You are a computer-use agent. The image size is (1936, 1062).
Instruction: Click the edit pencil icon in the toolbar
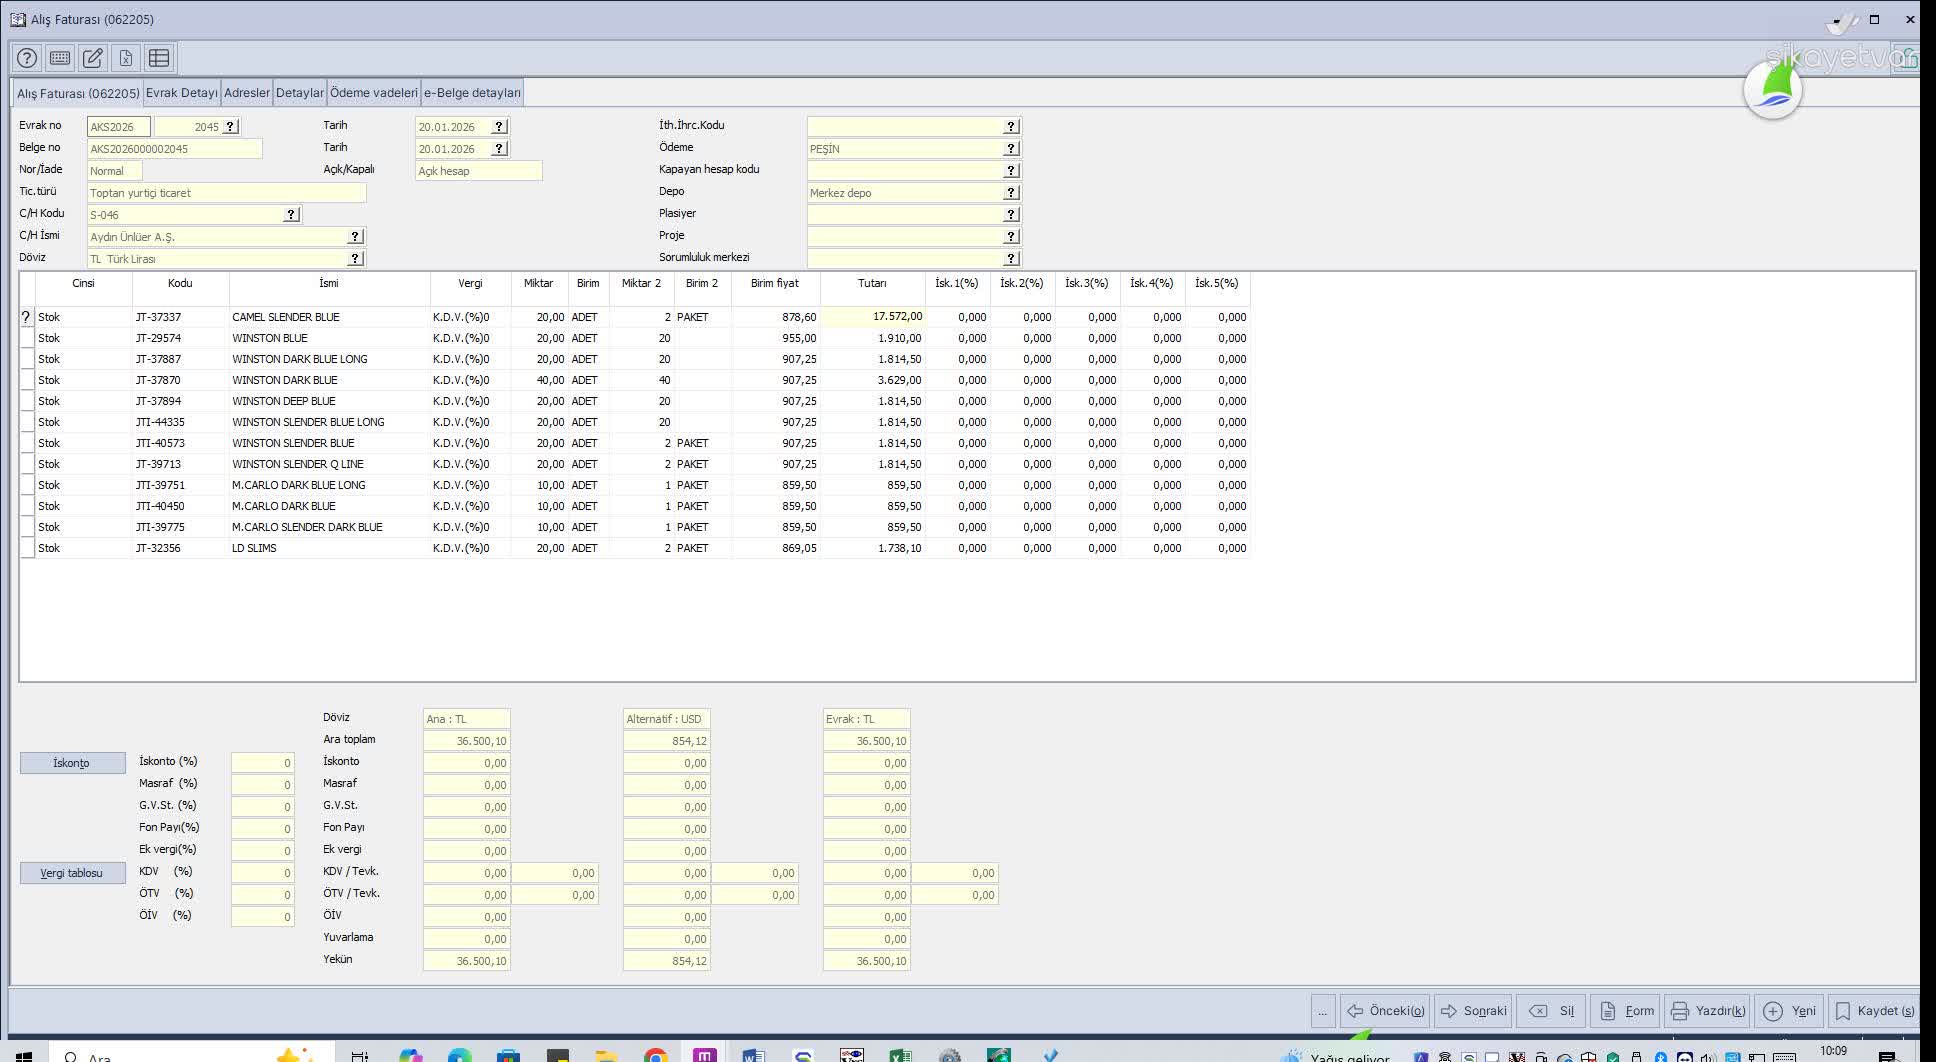click(93, 58)
